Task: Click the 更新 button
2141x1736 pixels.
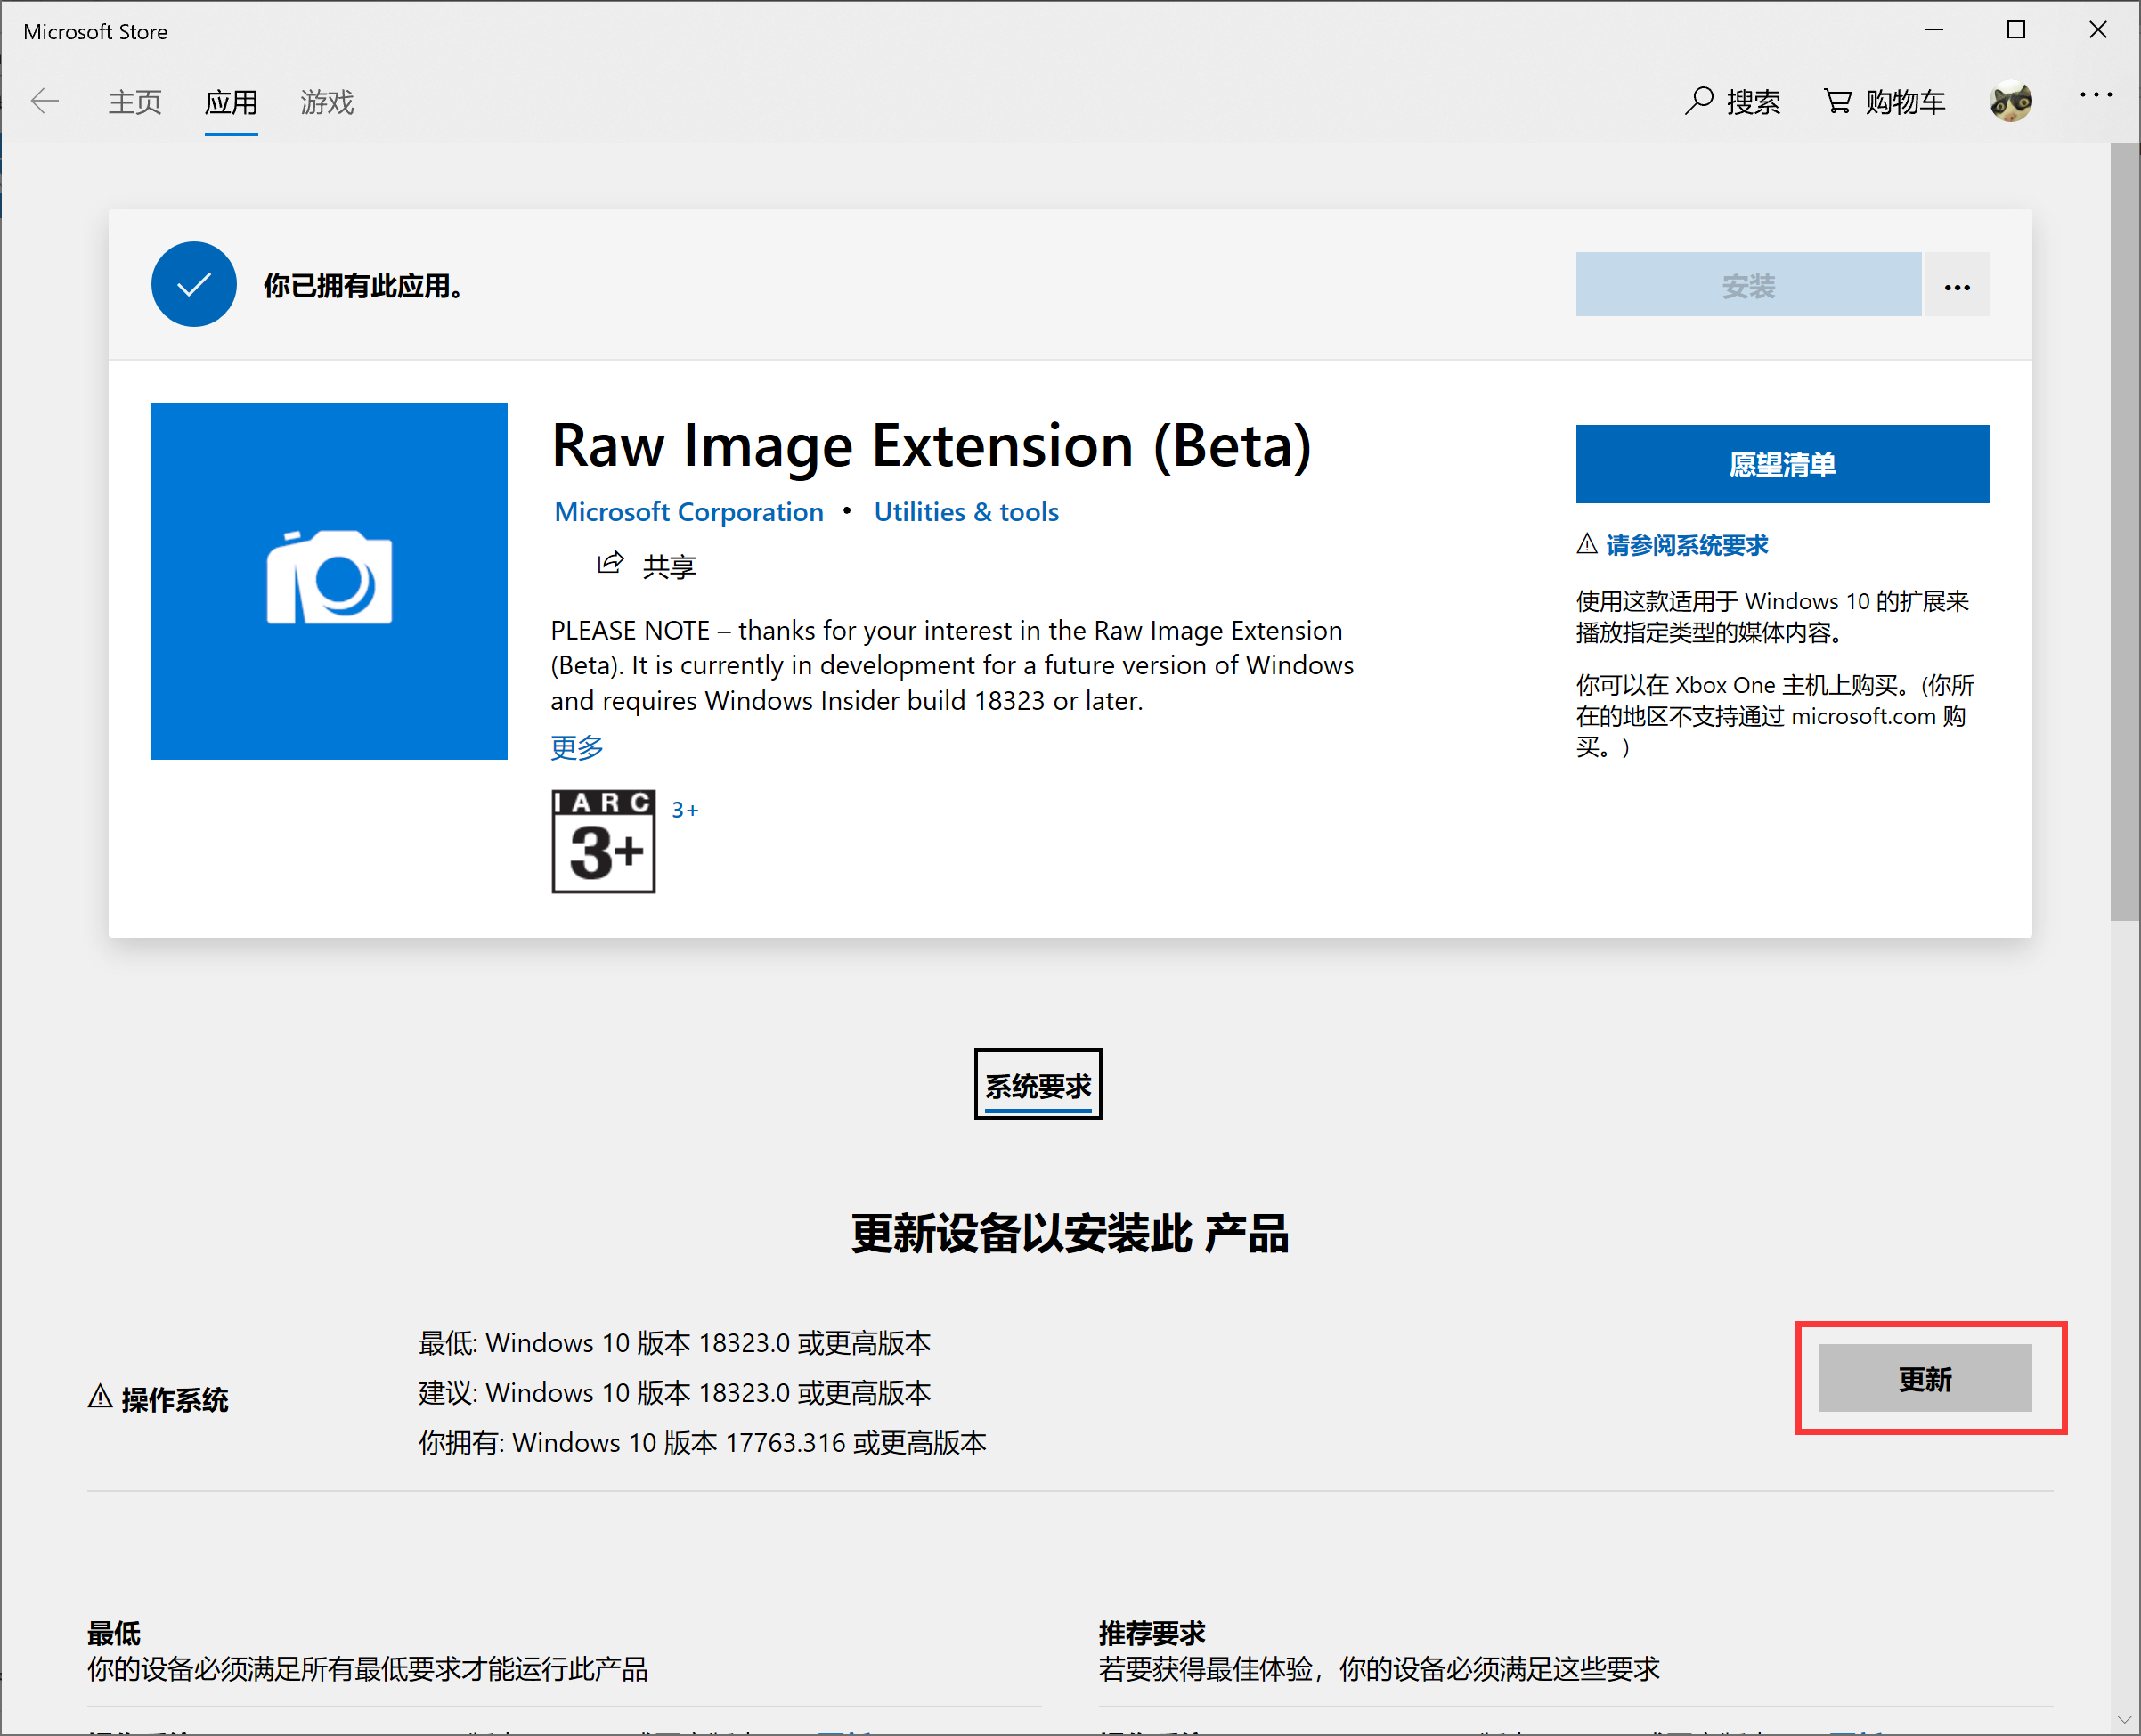Action: click(x=1925, y=1378)
